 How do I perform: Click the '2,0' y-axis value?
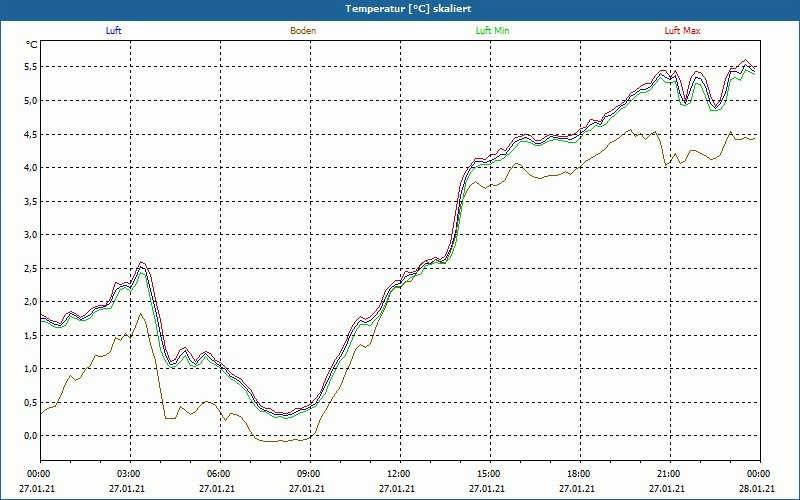click(x=31, y=302)
